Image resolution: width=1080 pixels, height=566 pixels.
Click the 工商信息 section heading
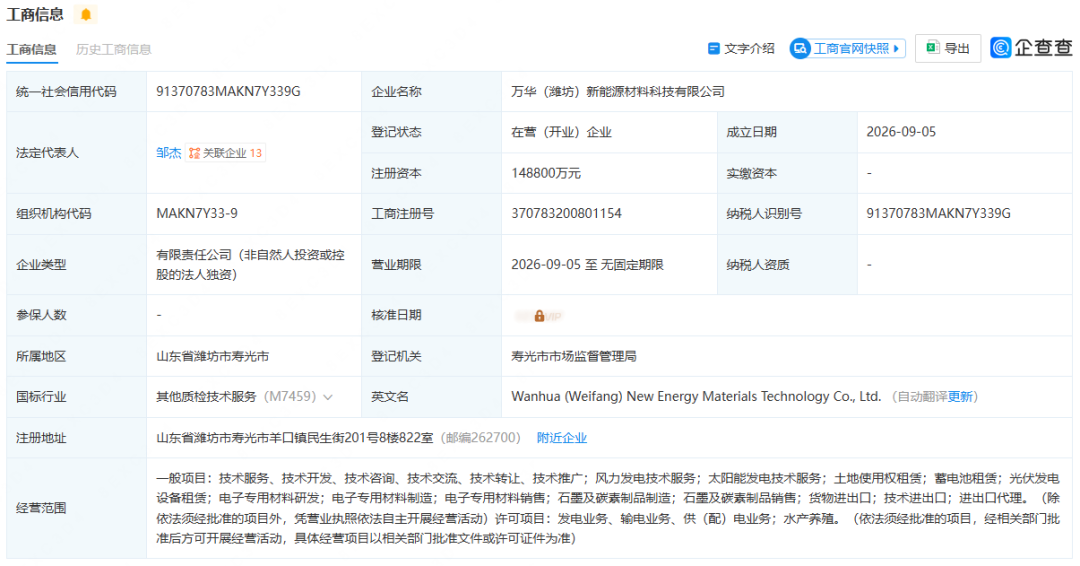tap(35, 14)
